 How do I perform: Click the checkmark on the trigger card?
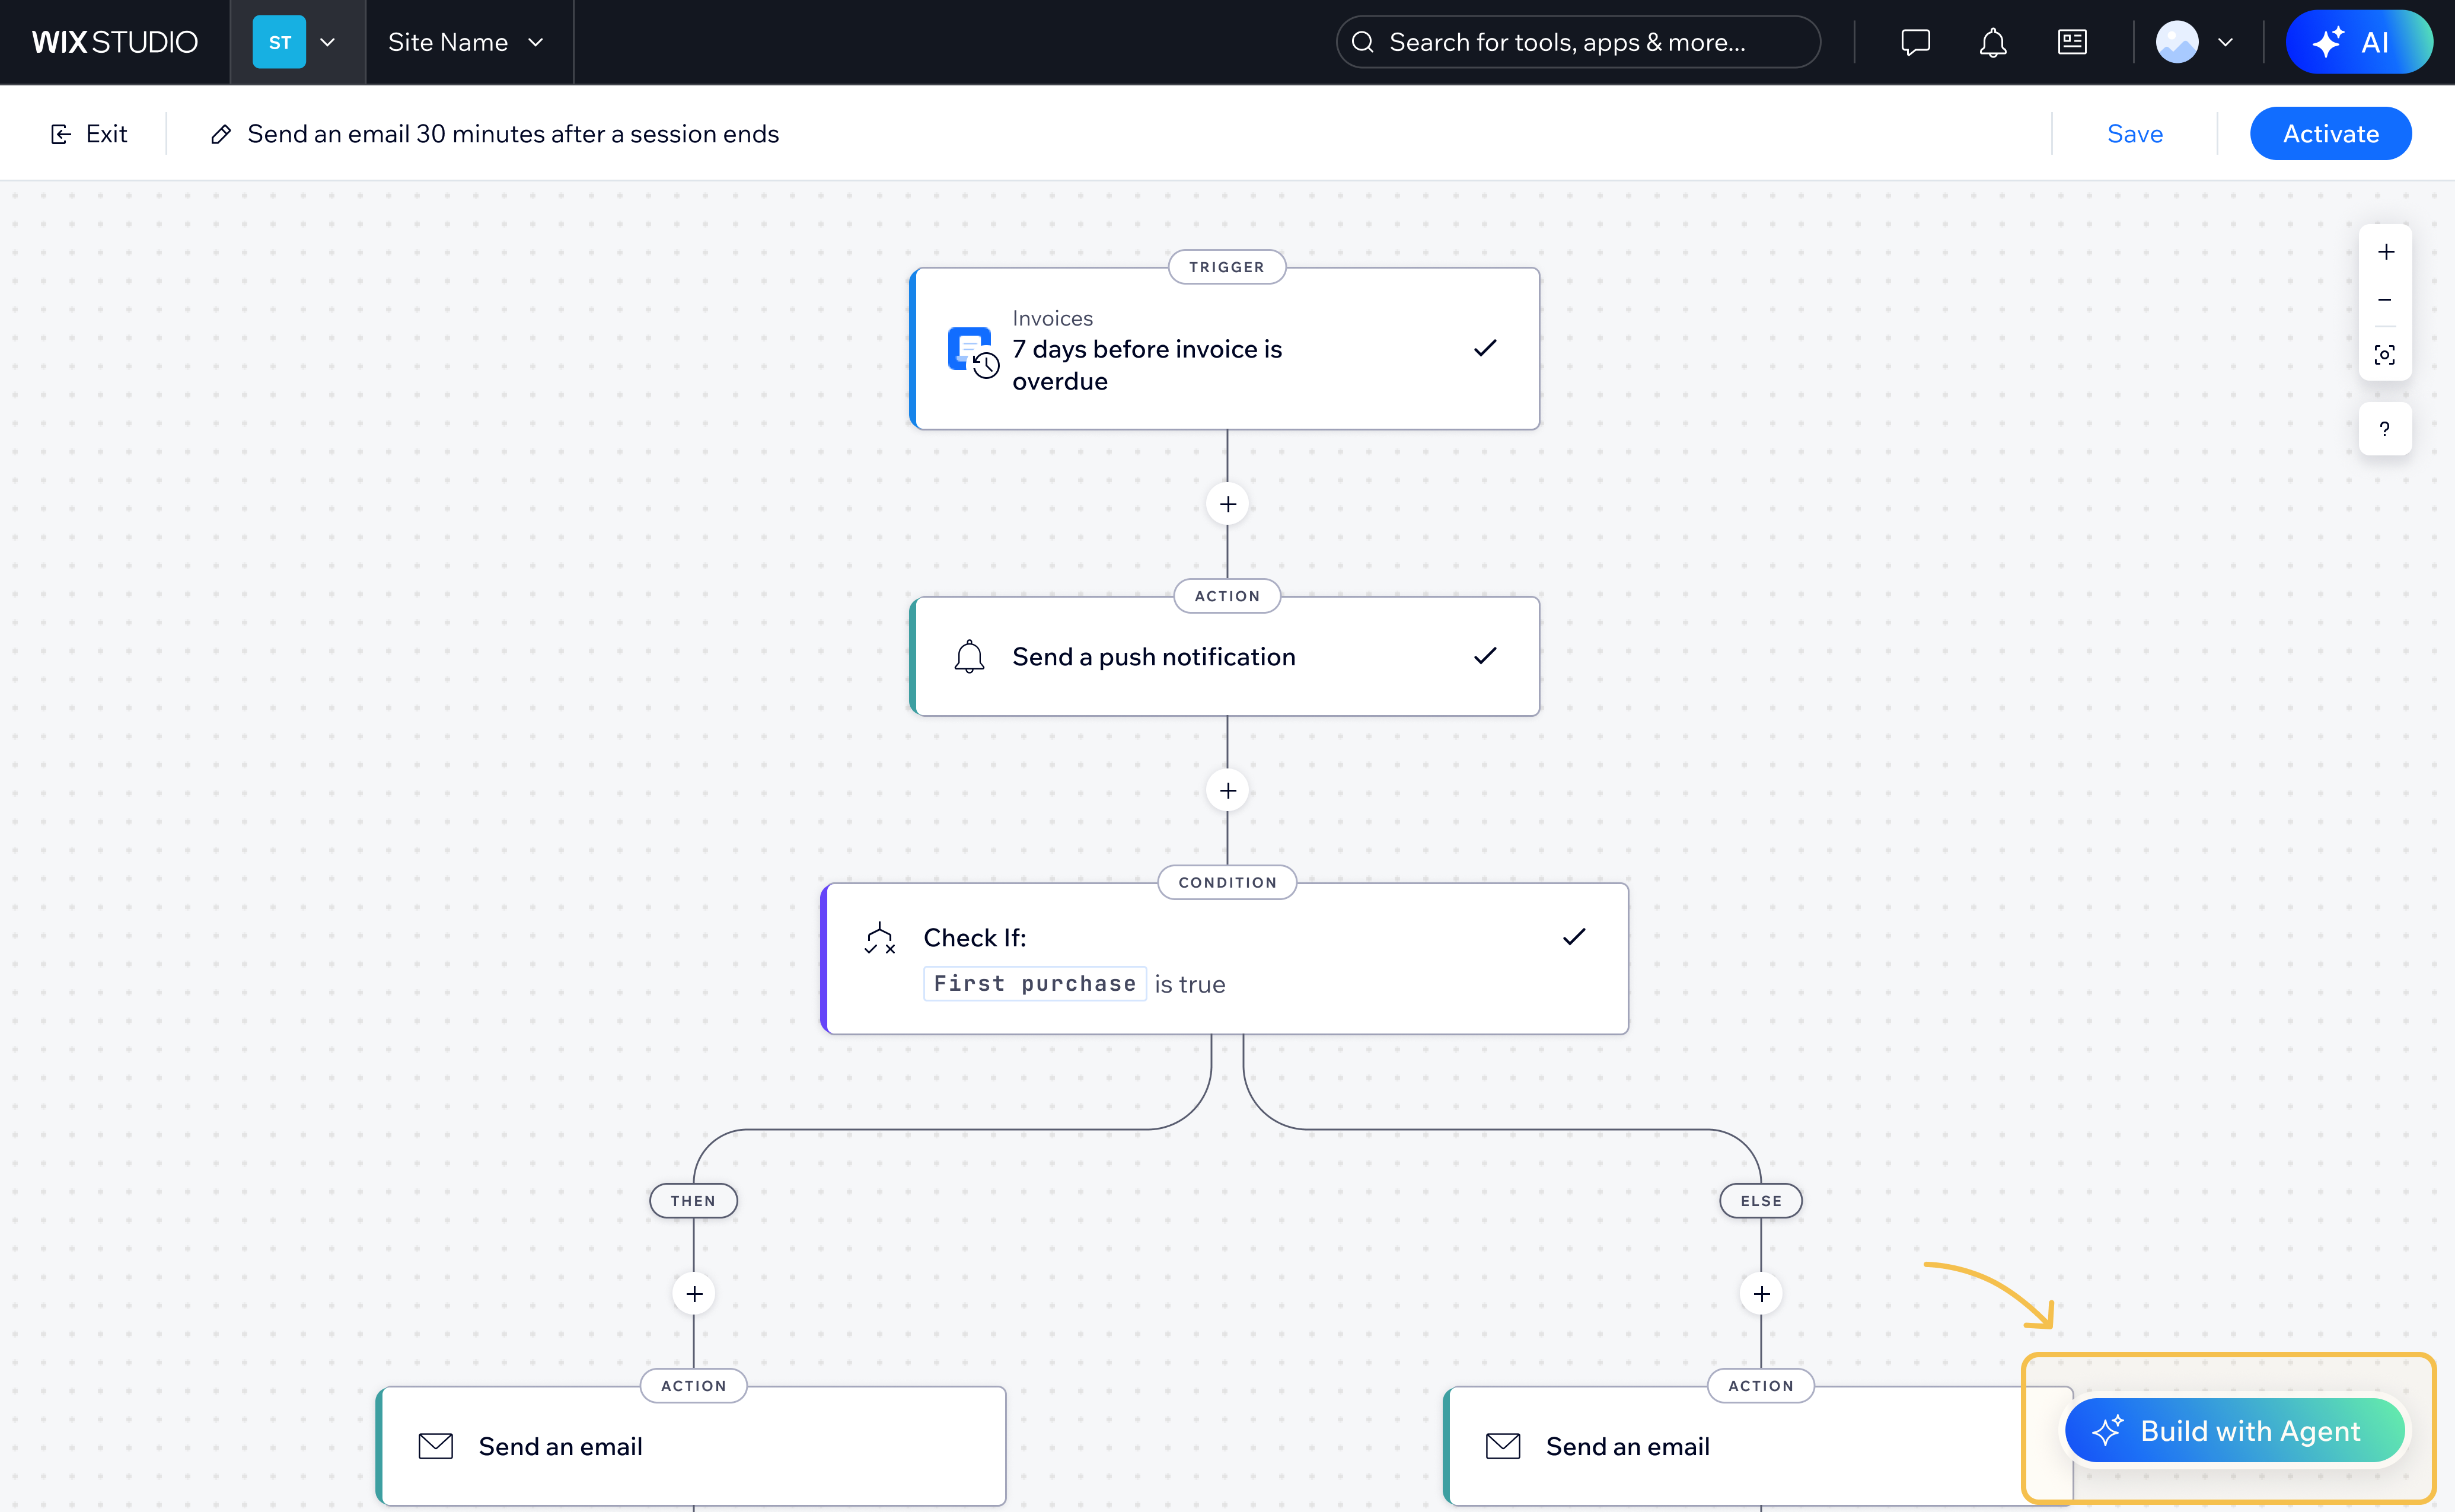click(x=1485, y=348)
